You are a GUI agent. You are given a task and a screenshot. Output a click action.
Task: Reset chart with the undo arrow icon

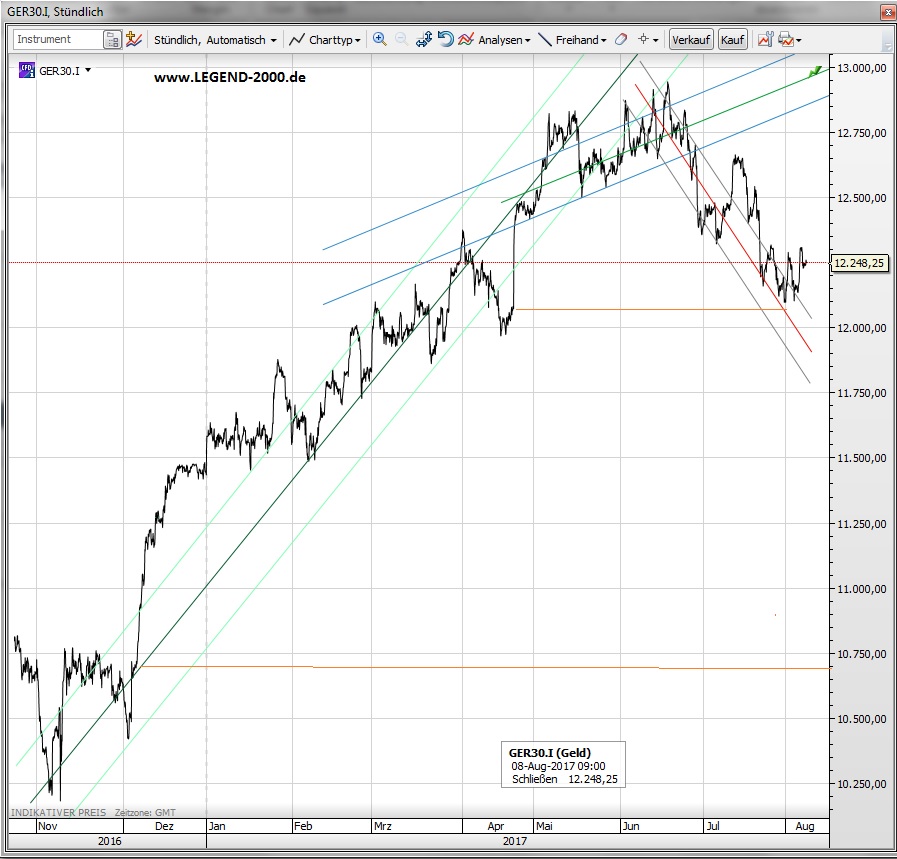[x=445, y=40]
